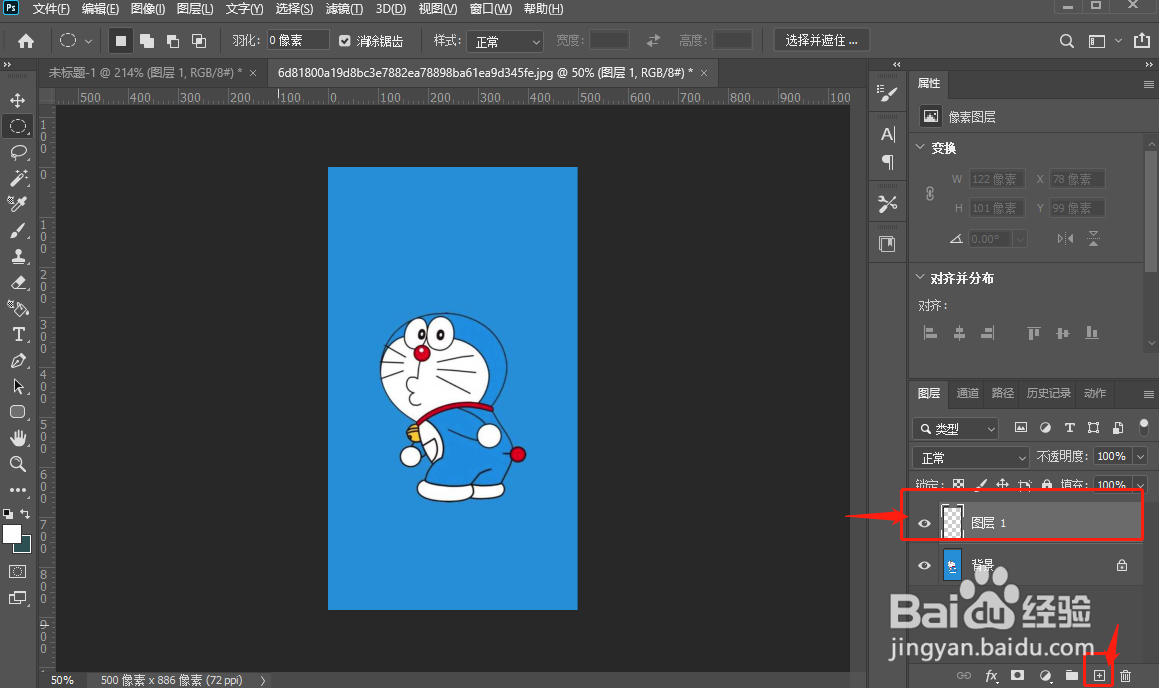The width and height of the screenshot is (1159, 688).
Task: Select the Brush tool
Action: tap(18, 231)
